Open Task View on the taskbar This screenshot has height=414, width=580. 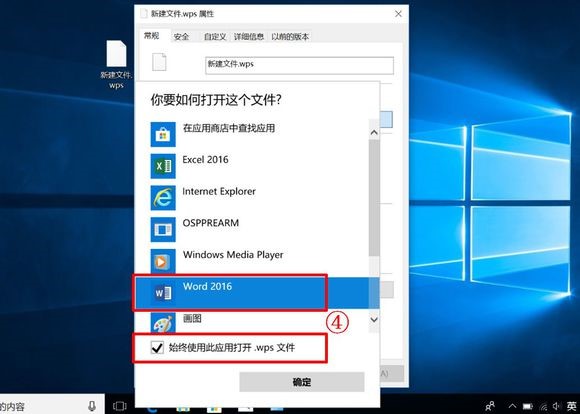click(x=120, y=406)
